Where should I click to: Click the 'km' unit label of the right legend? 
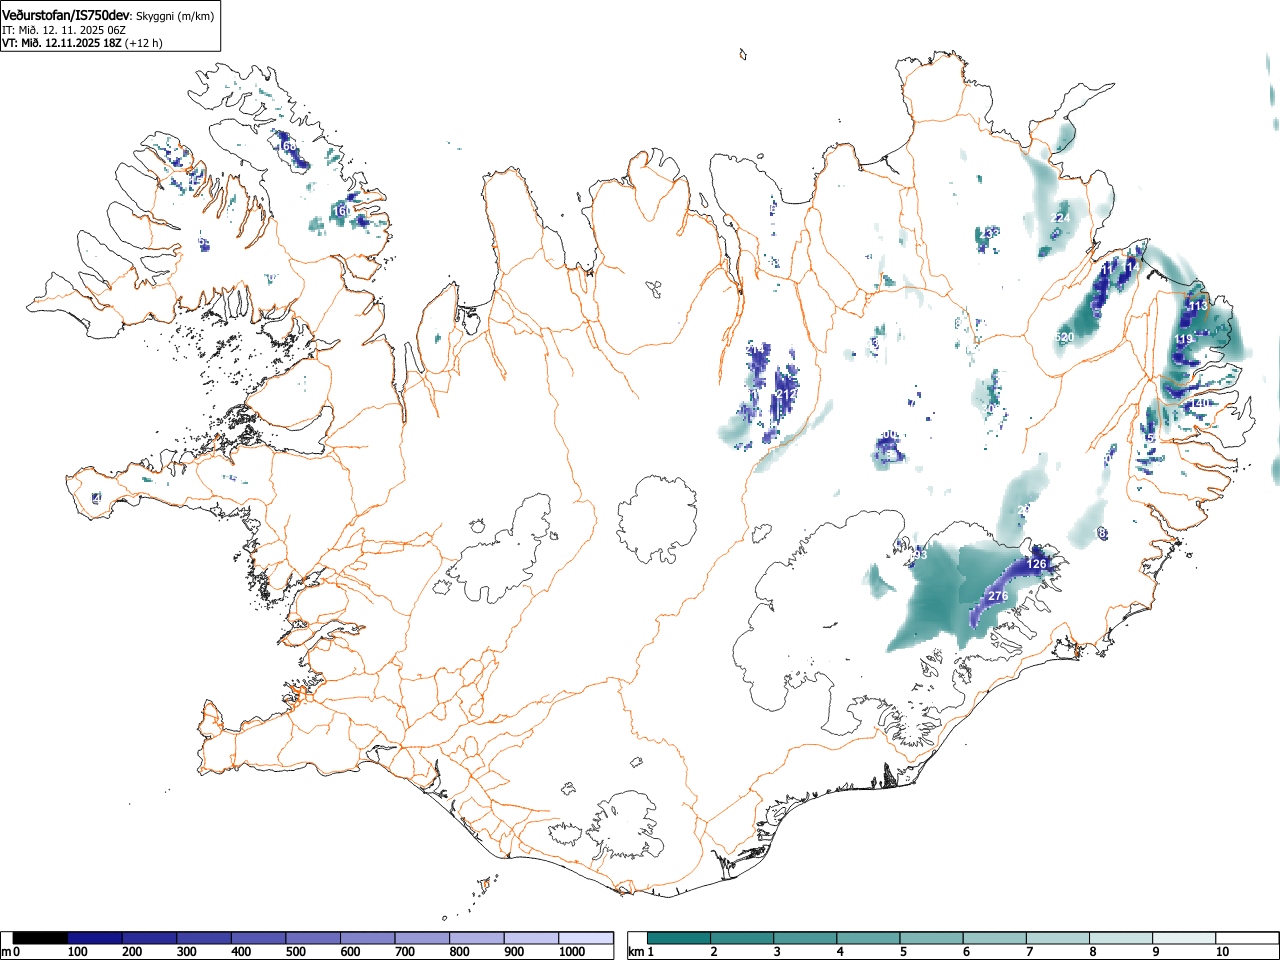point(635,952)
